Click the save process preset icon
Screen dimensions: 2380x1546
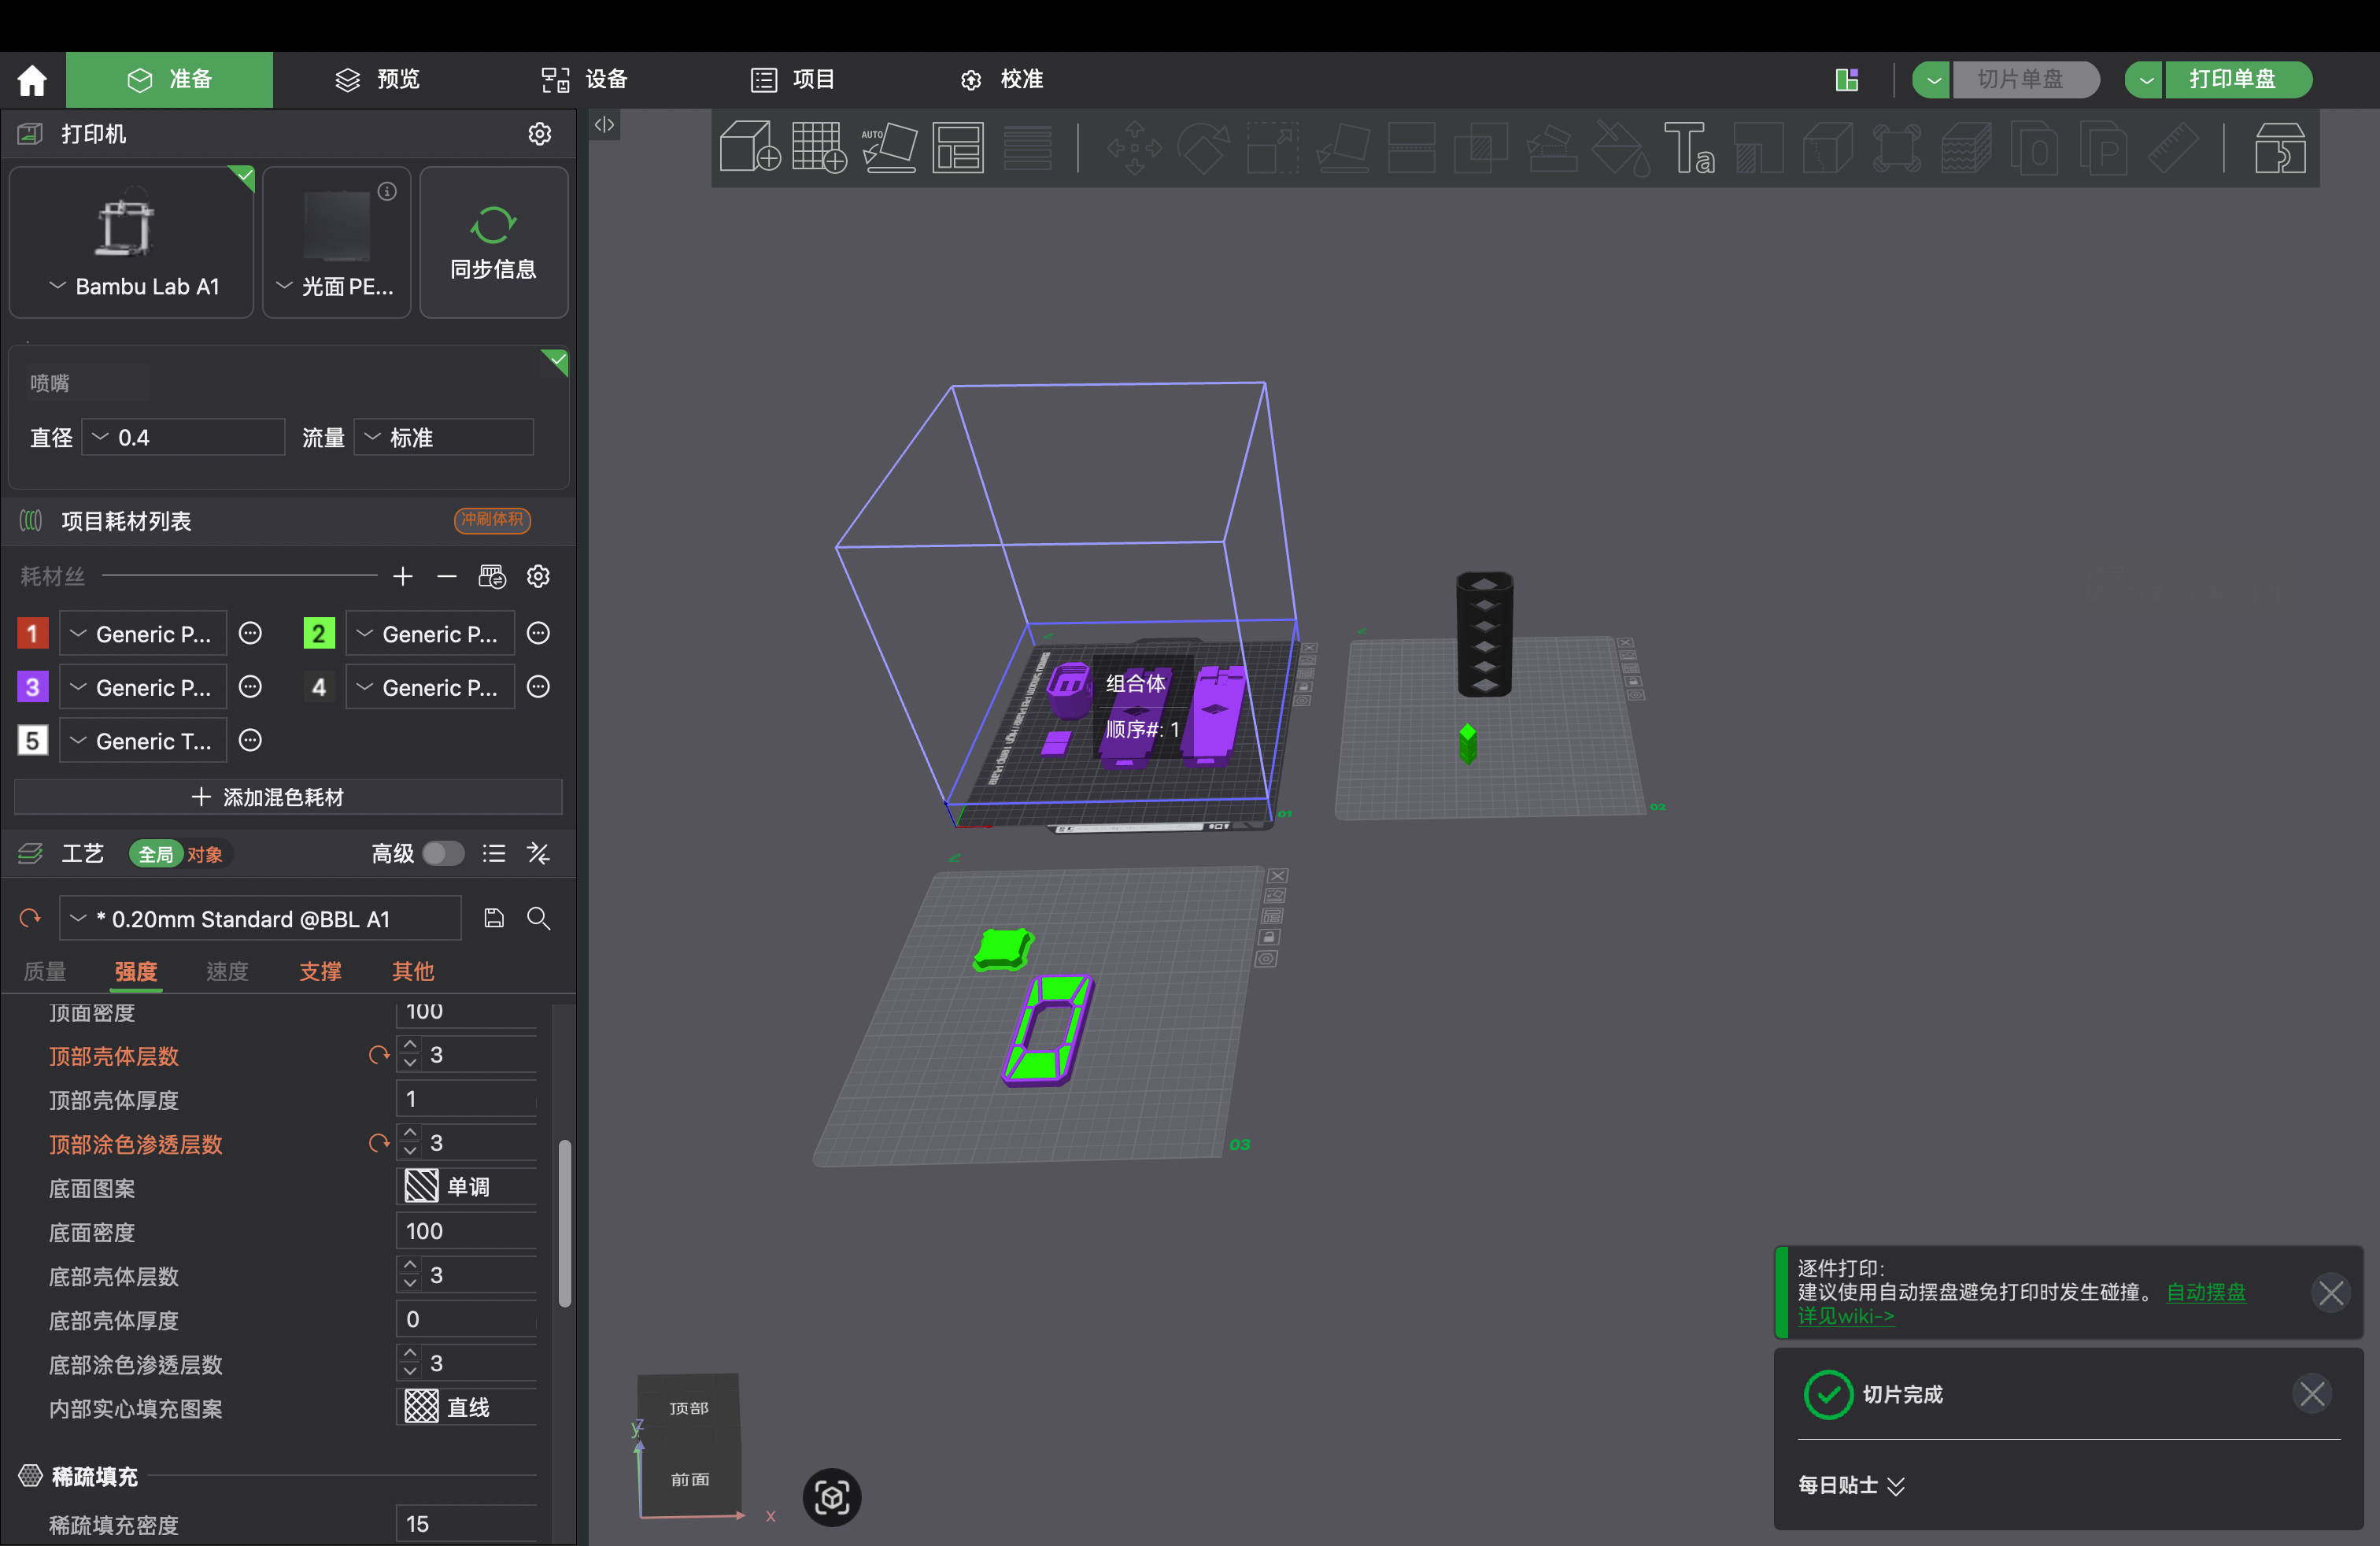tap(494, 918)
